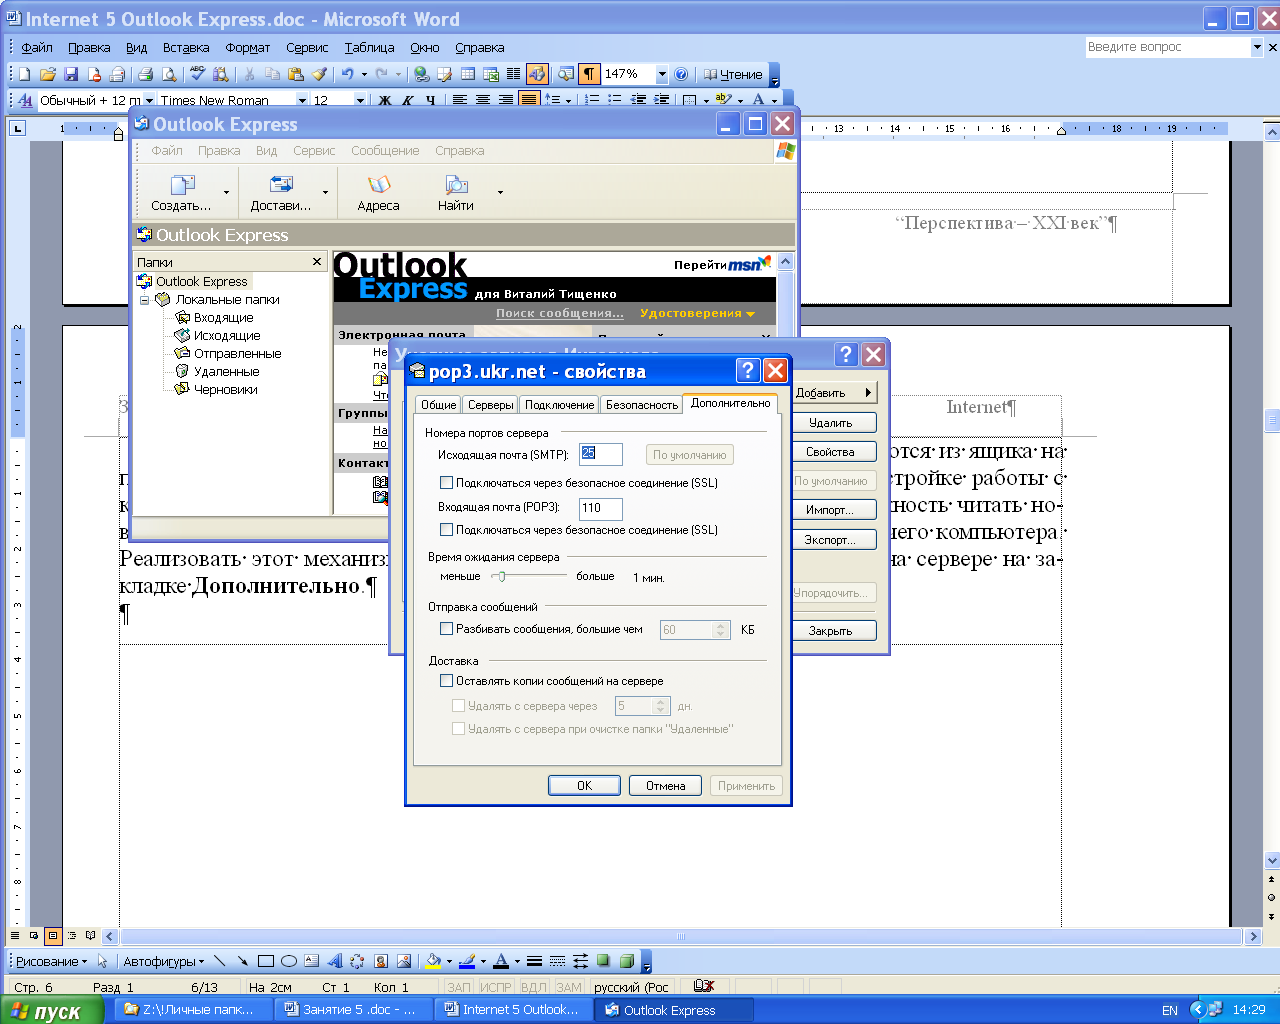
Task: Open Адреса address book icon
Action: point(378,192)
